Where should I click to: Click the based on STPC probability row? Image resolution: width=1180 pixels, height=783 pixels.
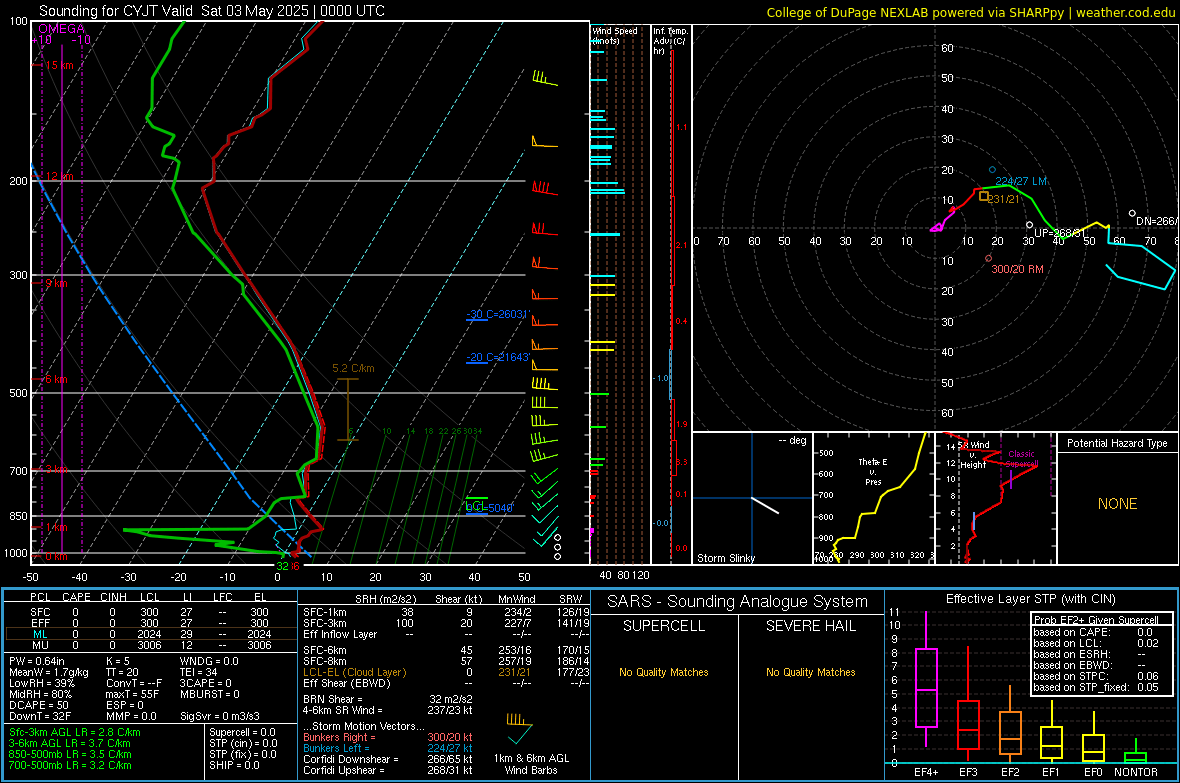pos(1096,676)
